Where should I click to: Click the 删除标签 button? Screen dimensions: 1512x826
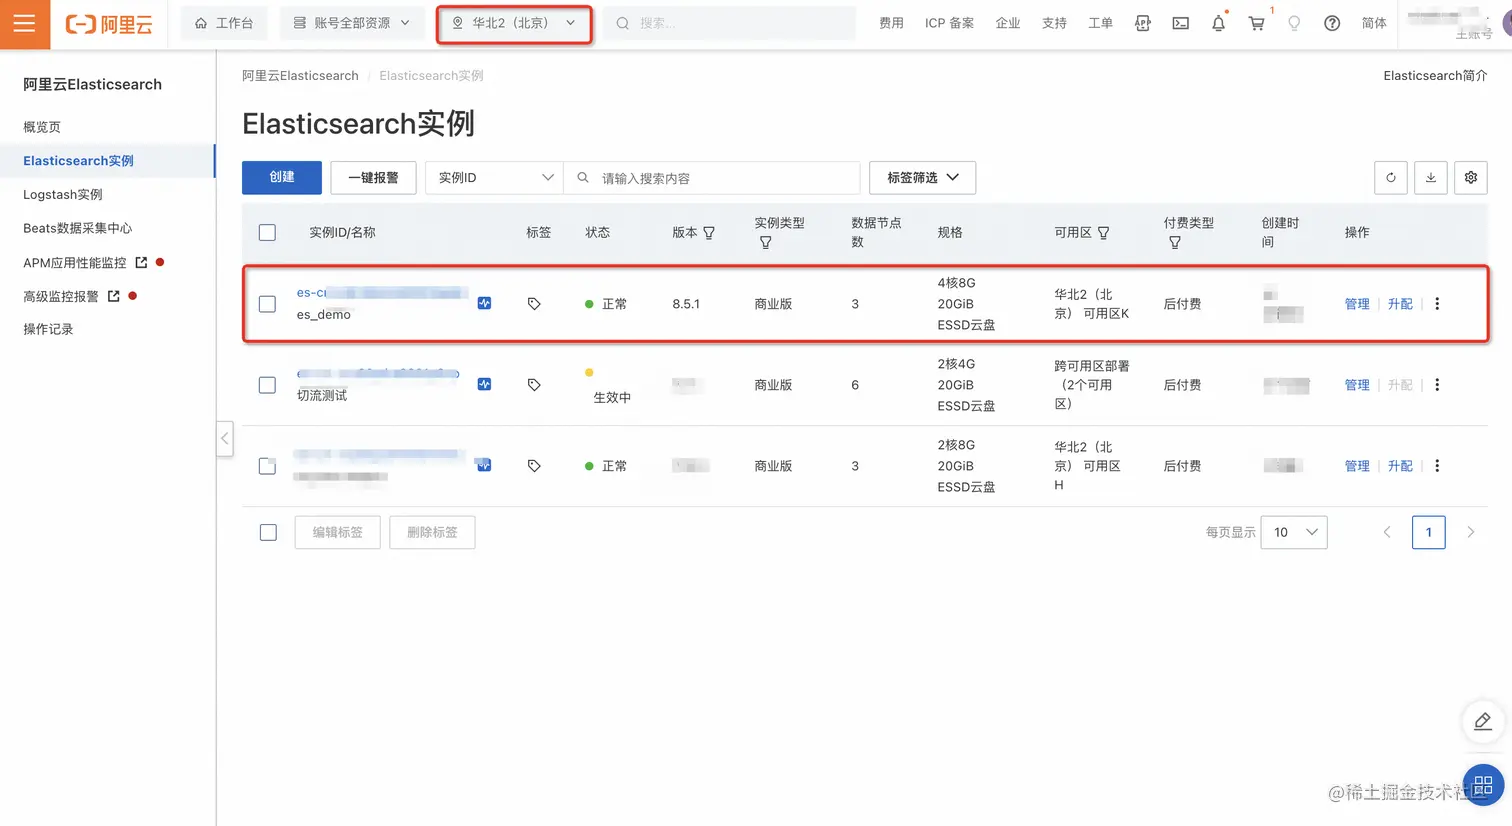pyautogui.click(x=432, y=533)
